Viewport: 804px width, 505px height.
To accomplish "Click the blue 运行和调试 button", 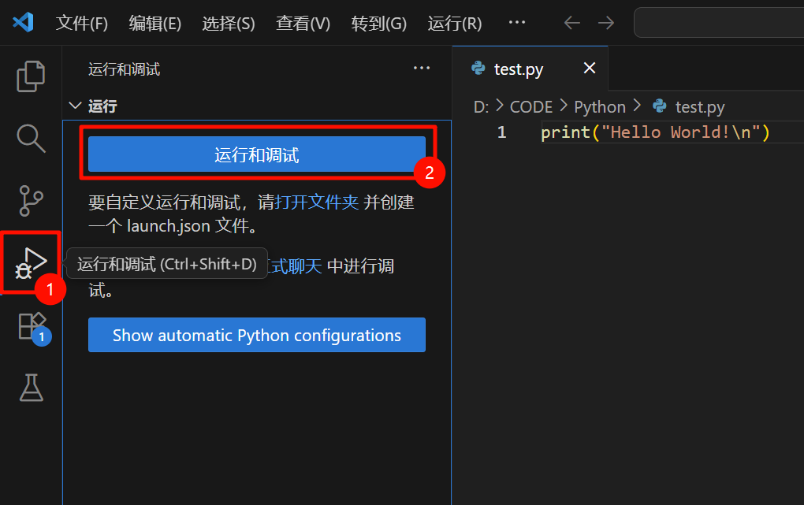I will (x=257, y=154).
